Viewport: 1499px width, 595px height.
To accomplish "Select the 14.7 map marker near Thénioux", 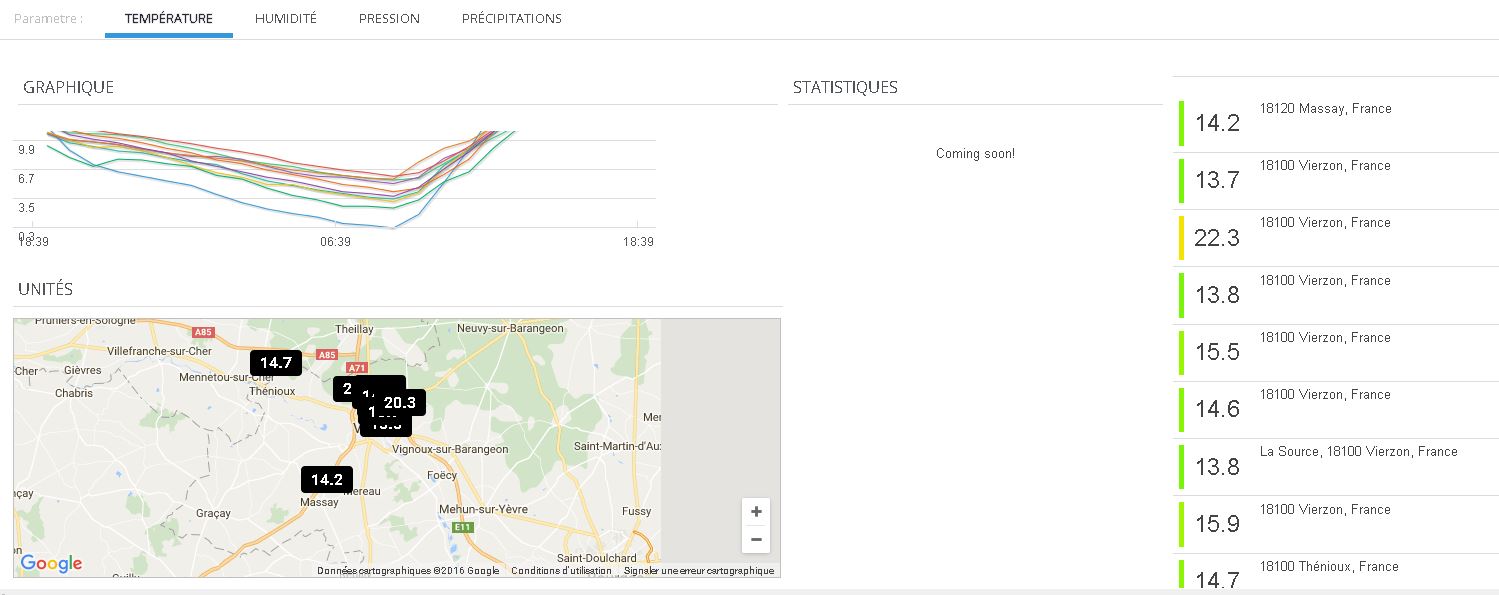I will (x=275, y=363).
